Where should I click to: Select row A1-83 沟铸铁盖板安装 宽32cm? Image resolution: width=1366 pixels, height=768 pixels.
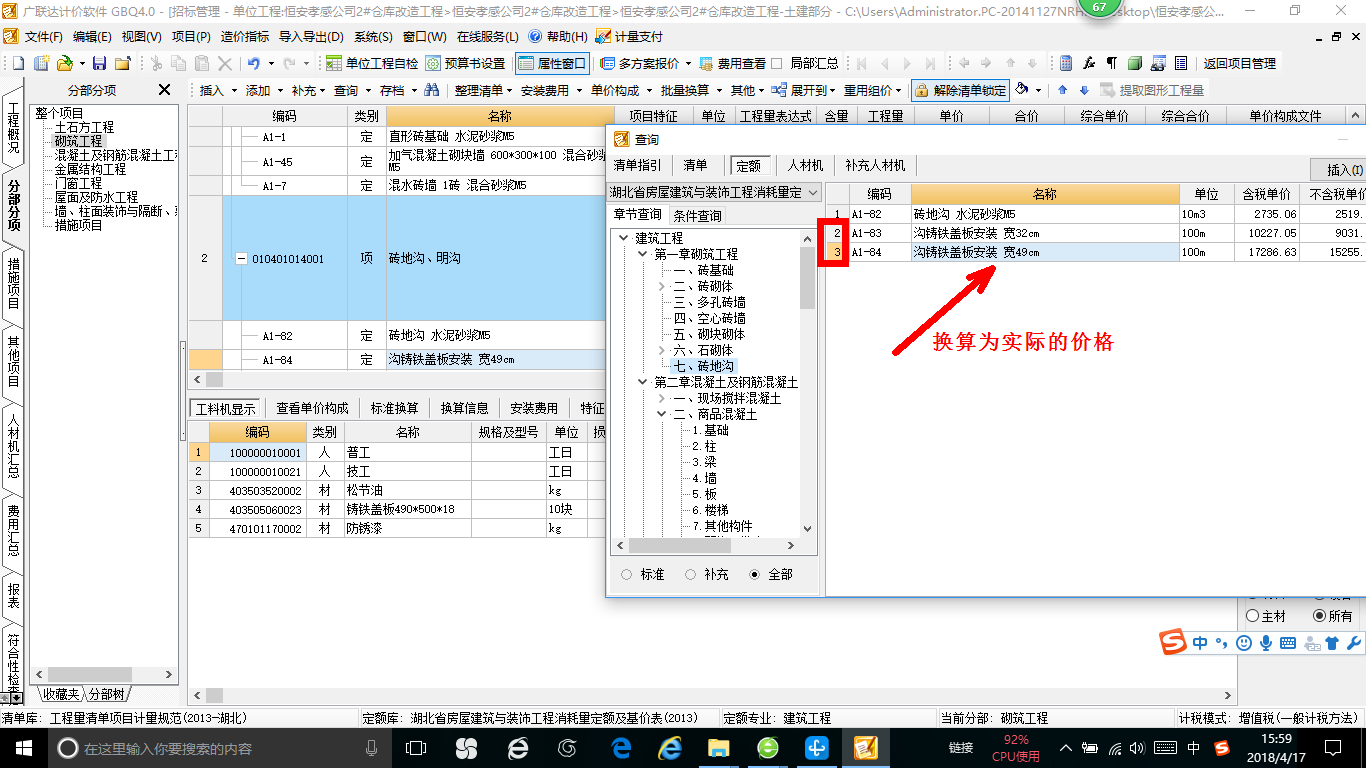coord(1096,233)
